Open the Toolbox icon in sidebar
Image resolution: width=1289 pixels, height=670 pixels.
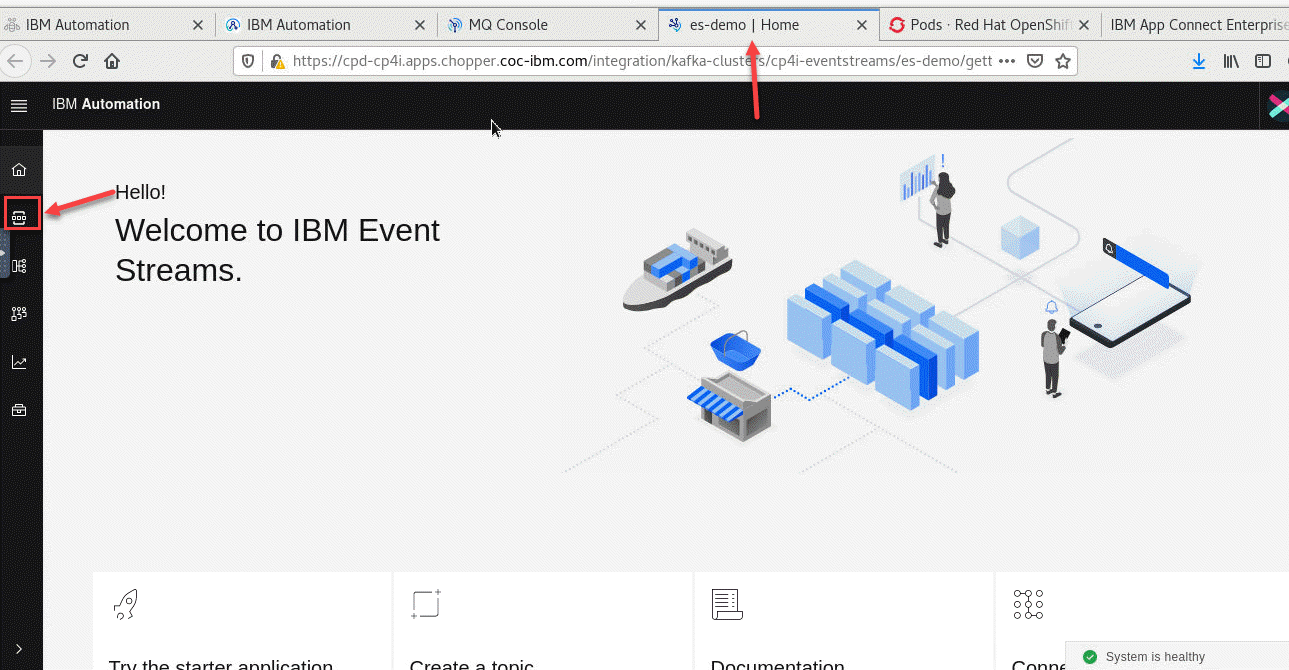[19, 410]
